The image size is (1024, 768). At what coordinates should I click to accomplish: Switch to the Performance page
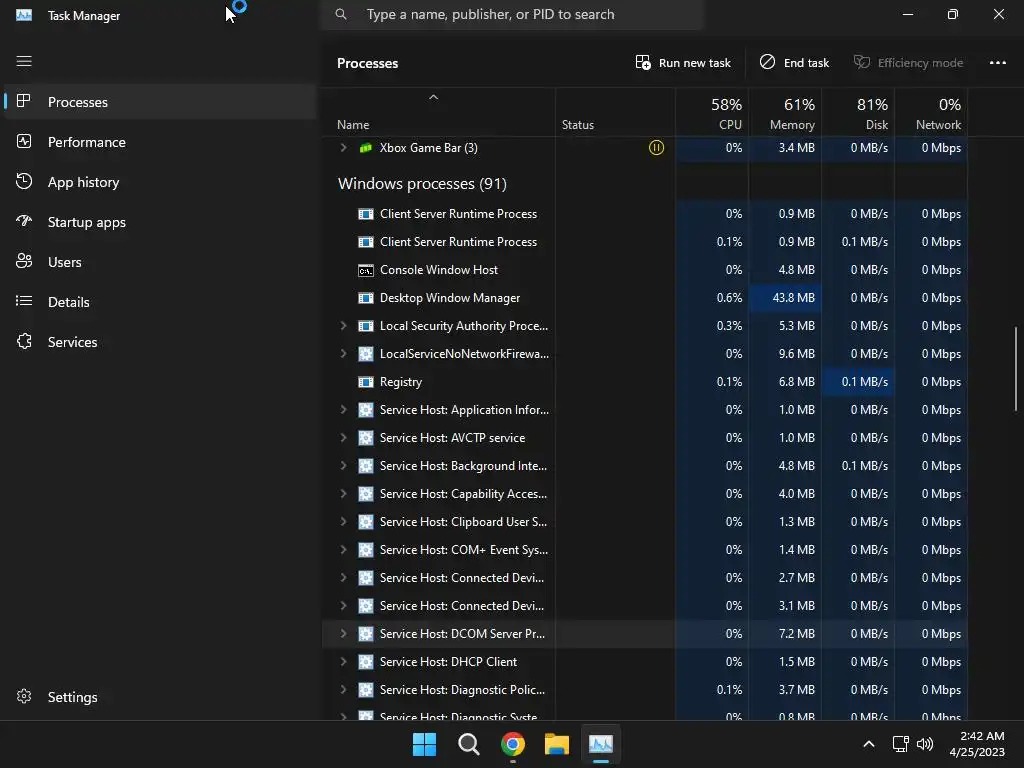click(160, 142)
